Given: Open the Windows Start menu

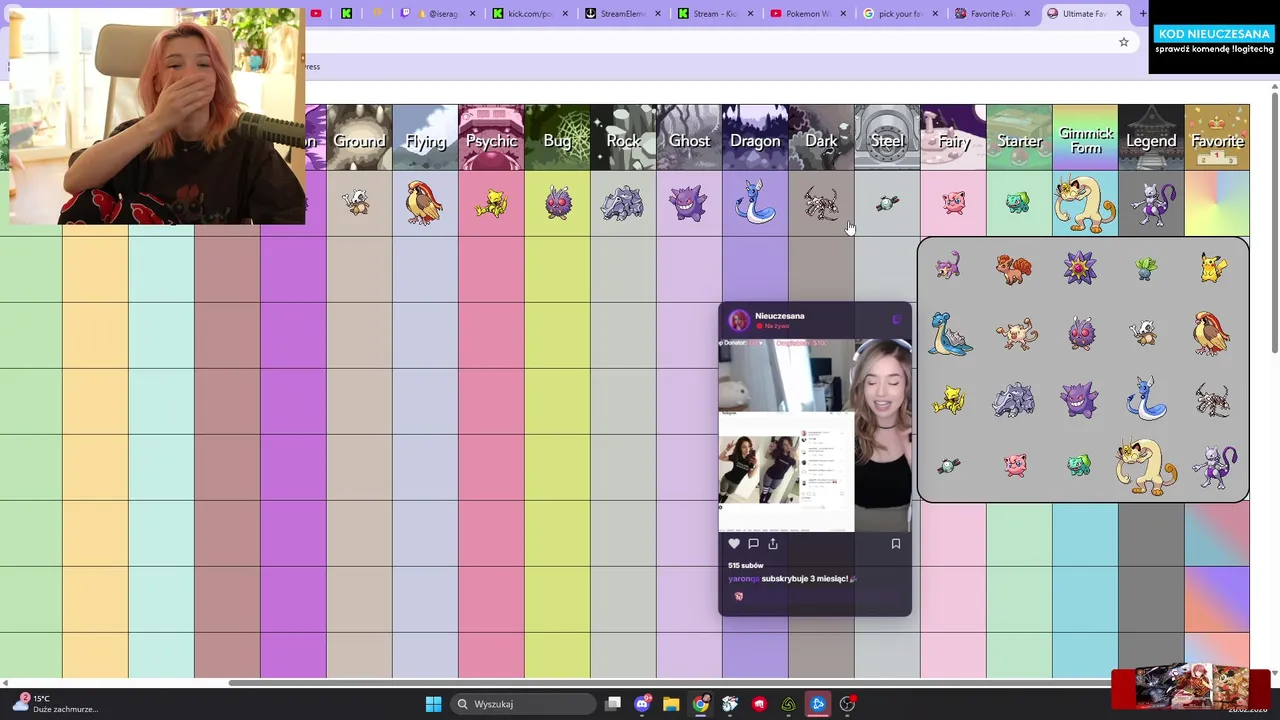Looking at the screenshot, I should 433,704.
